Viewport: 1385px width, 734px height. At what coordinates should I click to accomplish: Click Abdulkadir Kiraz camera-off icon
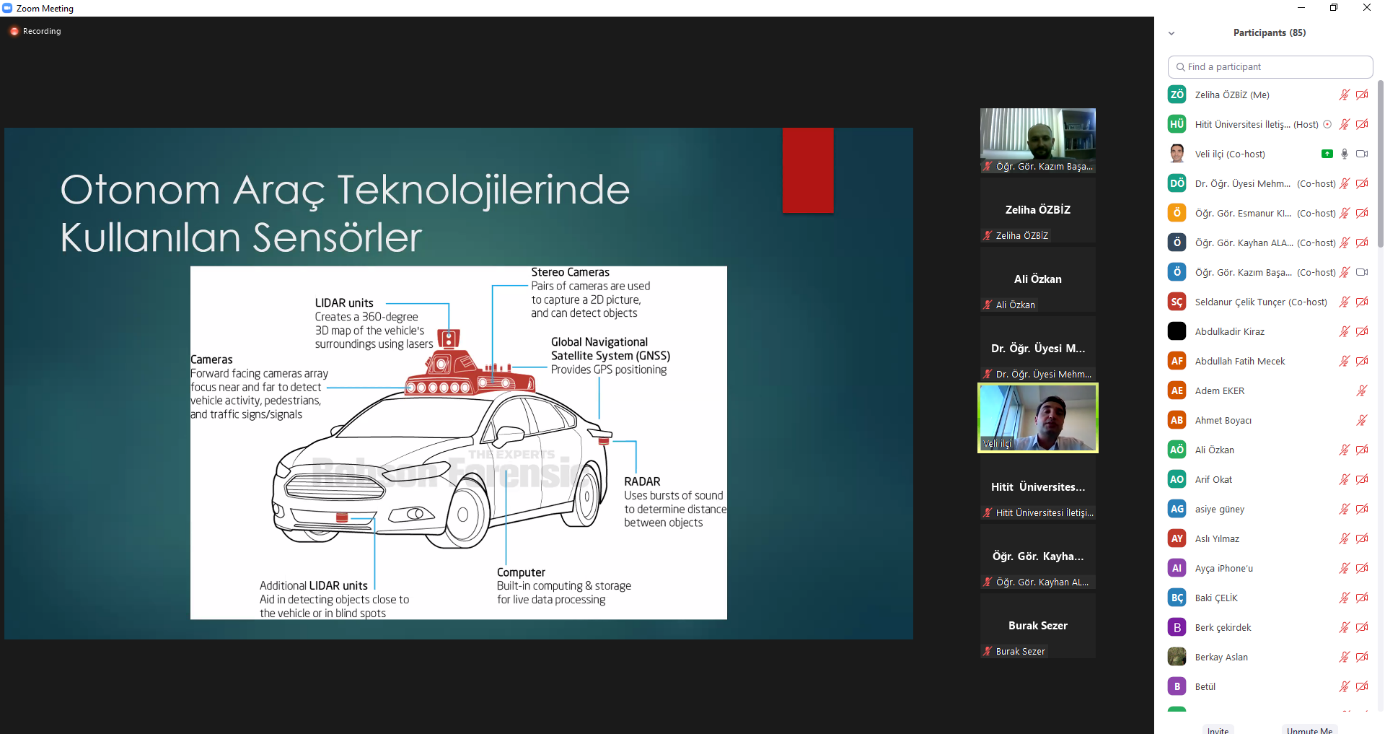(1362, 331)
